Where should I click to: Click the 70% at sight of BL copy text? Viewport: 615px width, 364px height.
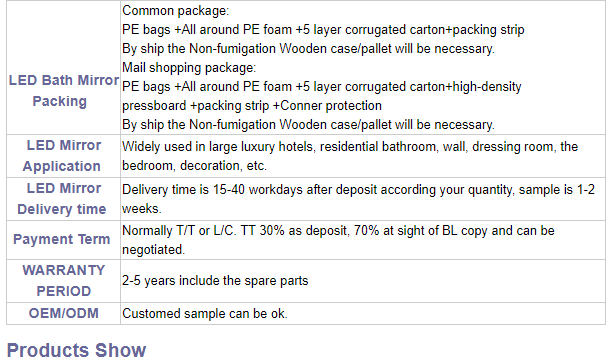(420, 231)
